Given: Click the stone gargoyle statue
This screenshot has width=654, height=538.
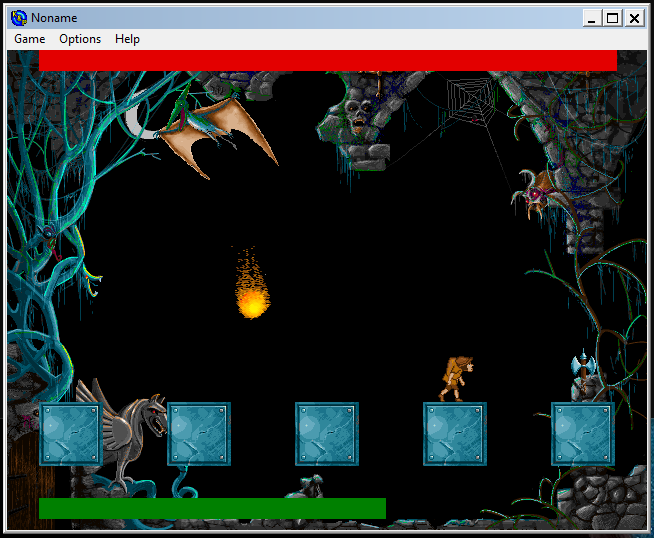Looking at the screenshot, I should click(130, 430).
